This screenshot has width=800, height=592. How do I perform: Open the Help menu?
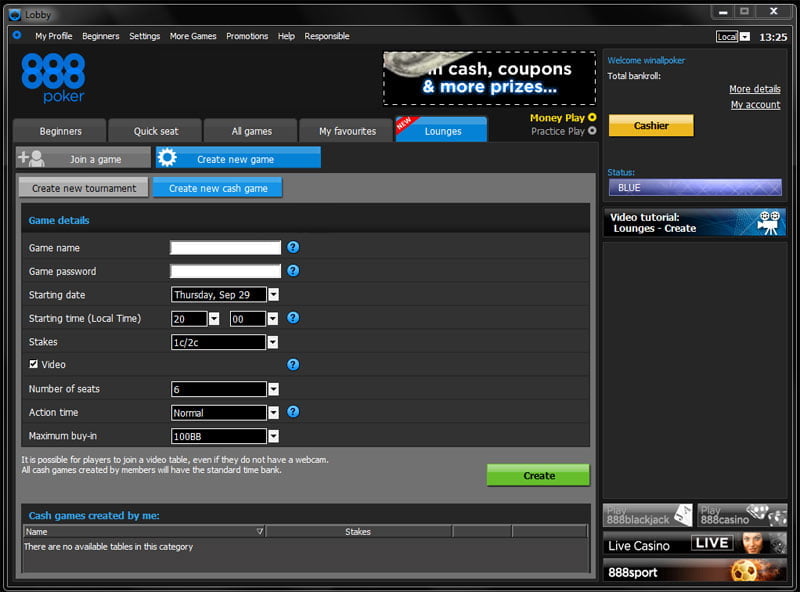pyautogui.click(x=286, y=36)
